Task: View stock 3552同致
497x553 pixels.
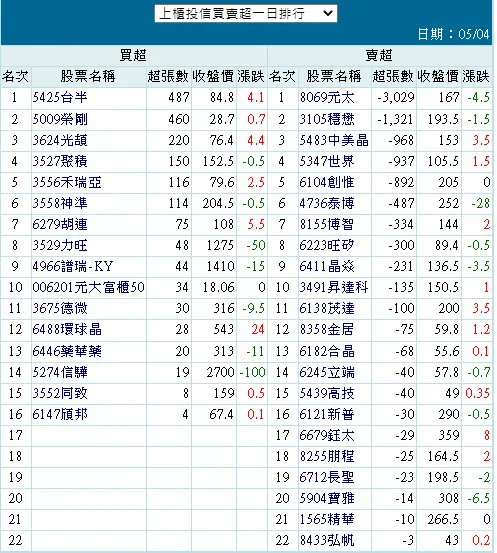Action: coord(60,393)
